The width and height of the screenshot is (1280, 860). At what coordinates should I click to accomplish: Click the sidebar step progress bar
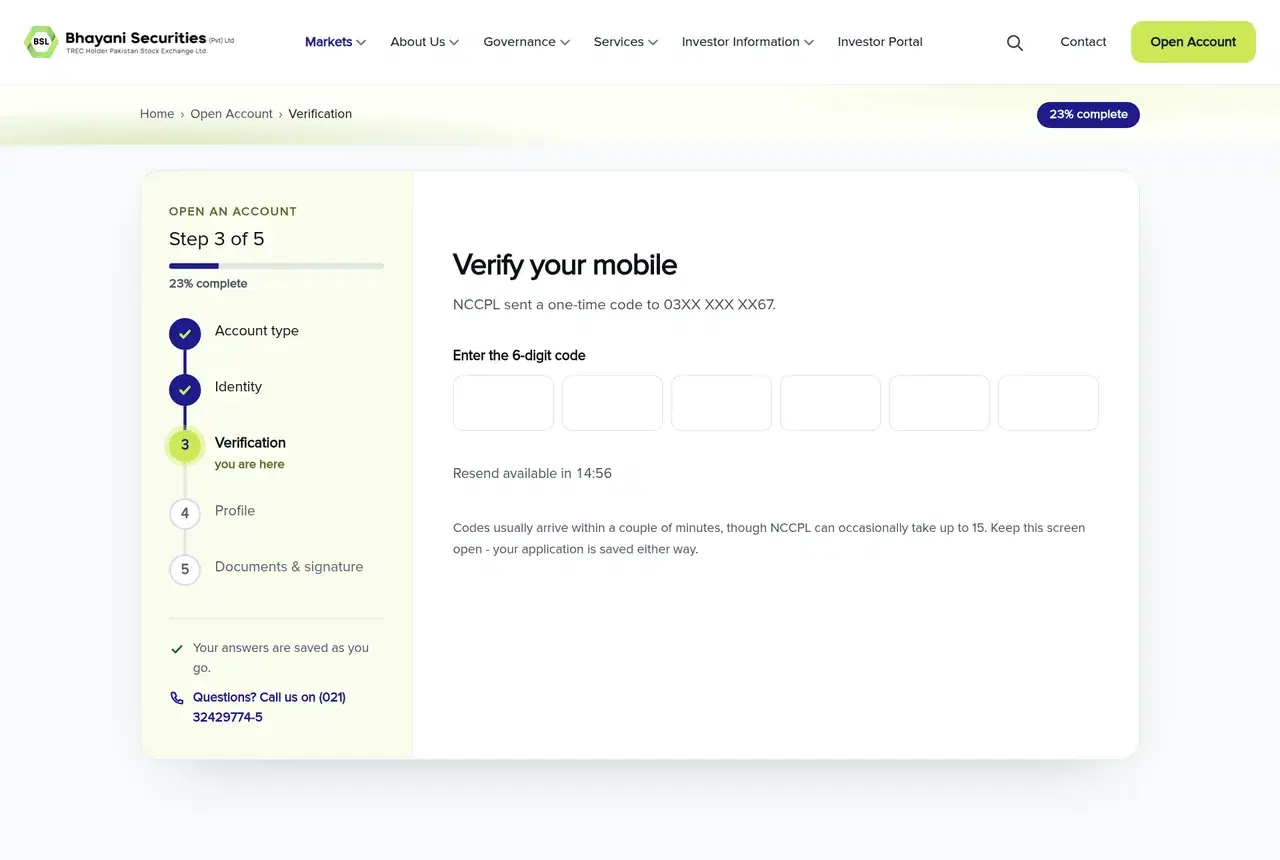point(276,266)
